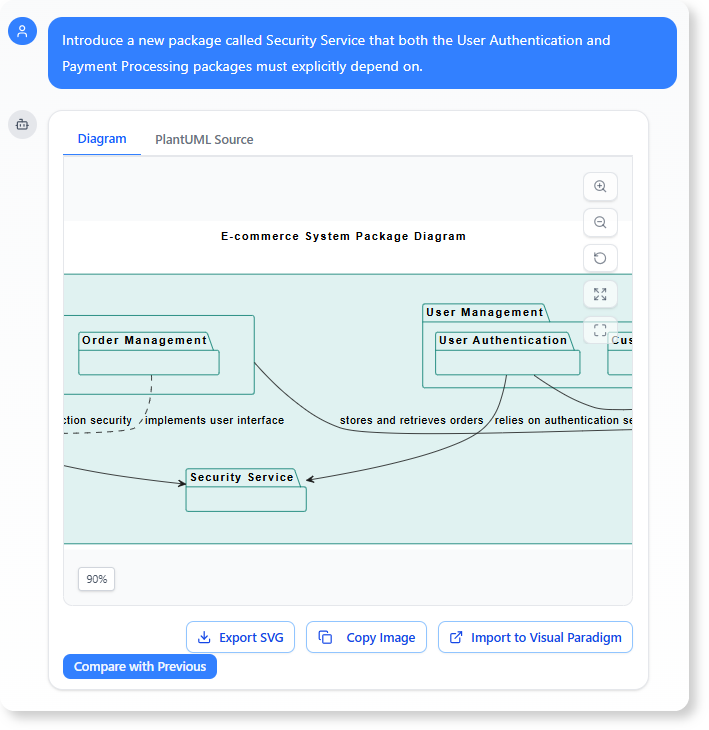The image size is (709, 730).
Task: Click the fullscreen corner-brackets icon
Action: point(600,329)
